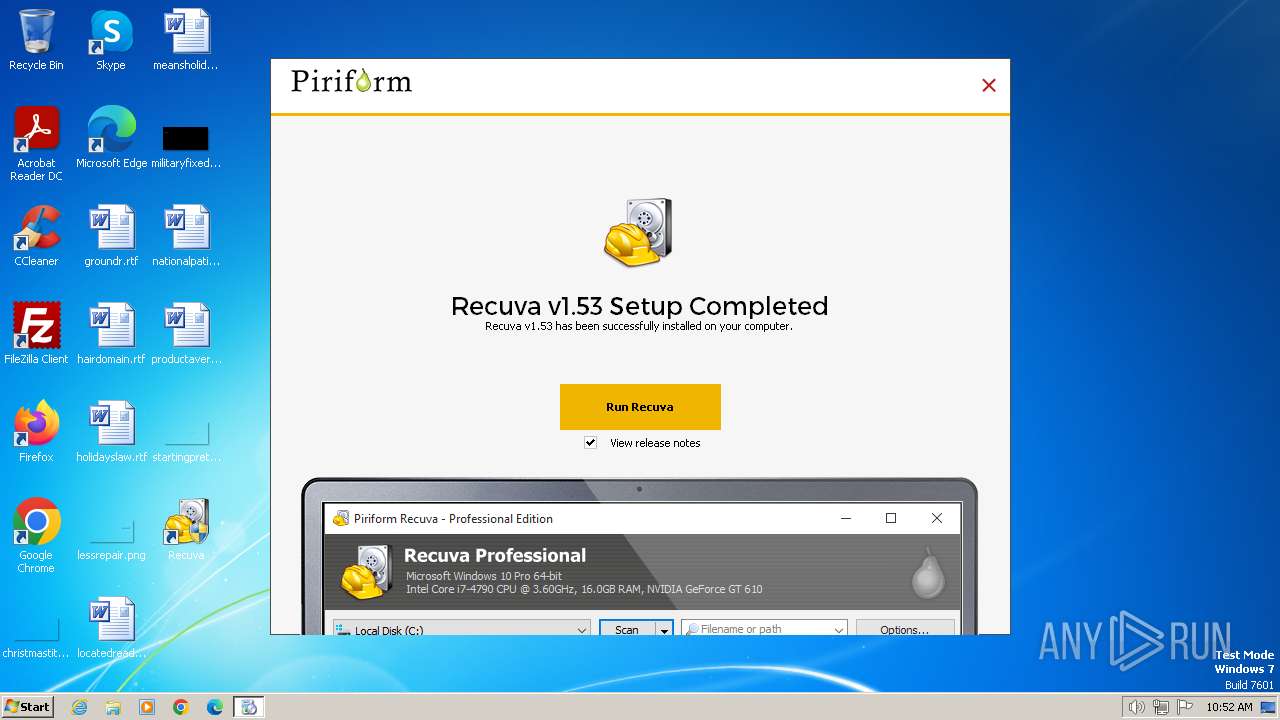Select the Google Chrome desktop shortcut
Image resolution: width=1280 pixels, height=720 pixels.
[36, 537]
